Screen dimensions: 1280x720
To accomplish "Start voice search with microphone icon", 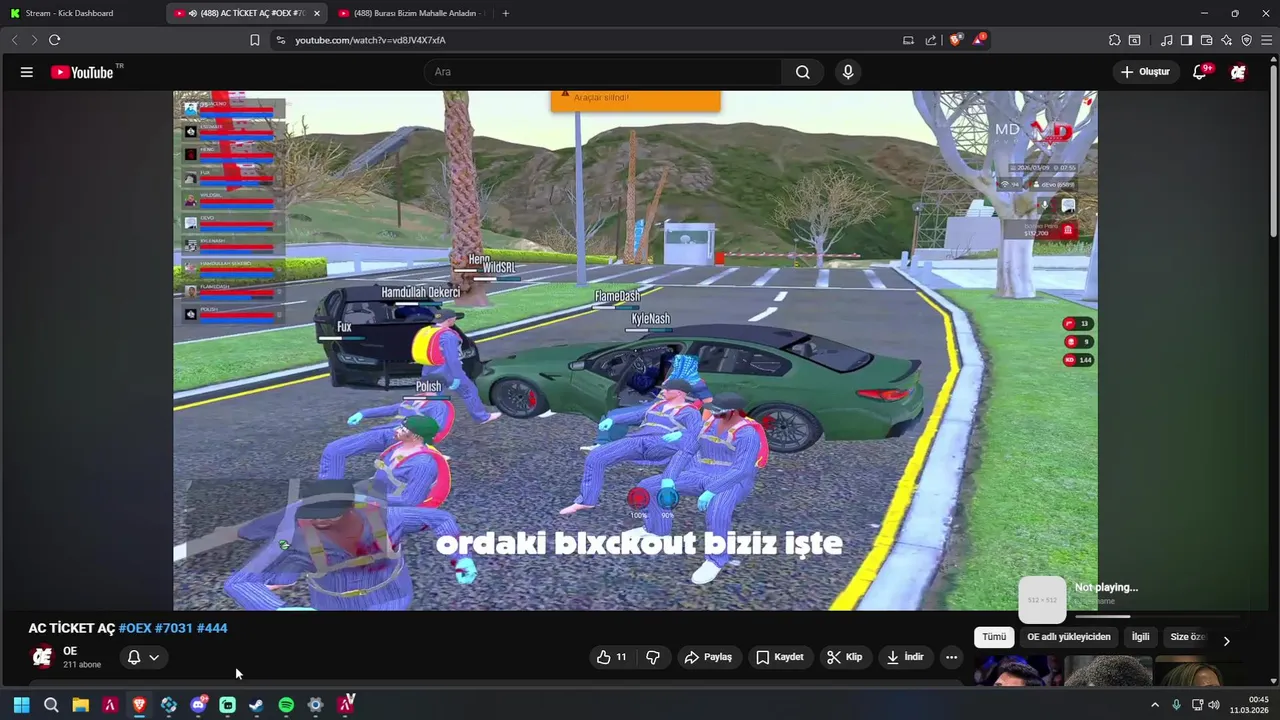I will (848, 72).
